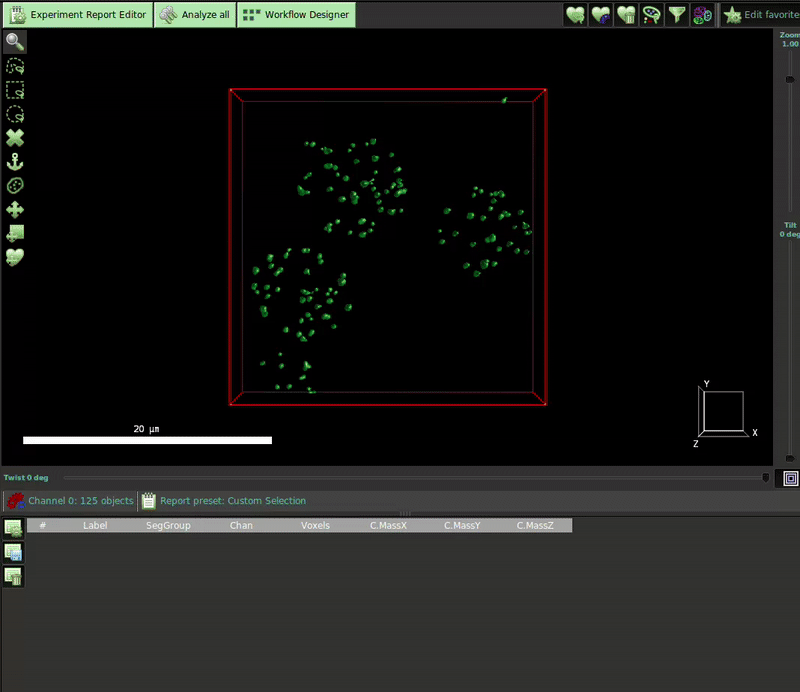The width and height of the screenshot is (800, 692).
Task: Select the dashed rectangle selection tool
Action: click(x=15, y=90)
